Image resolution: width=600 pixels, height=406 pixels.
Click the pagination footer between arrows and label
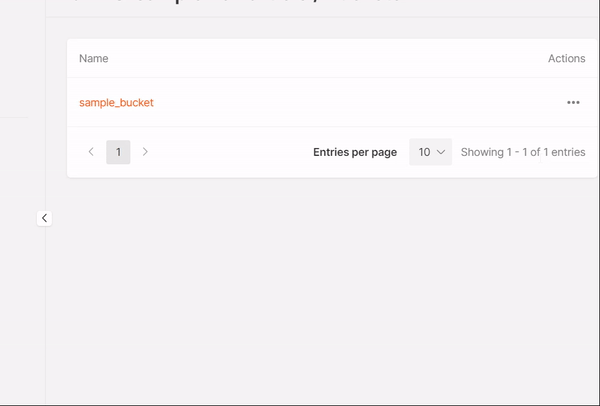point(230,152)
